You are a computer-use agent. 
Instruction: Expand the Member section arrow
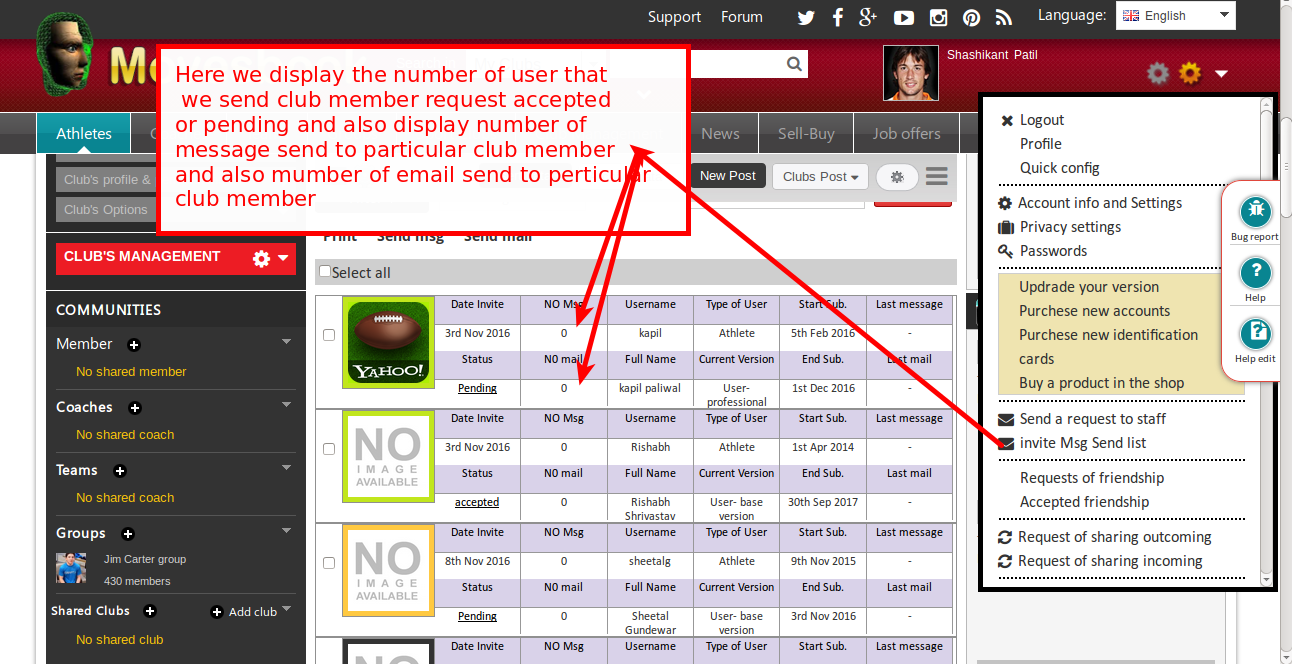click(287, 342)
